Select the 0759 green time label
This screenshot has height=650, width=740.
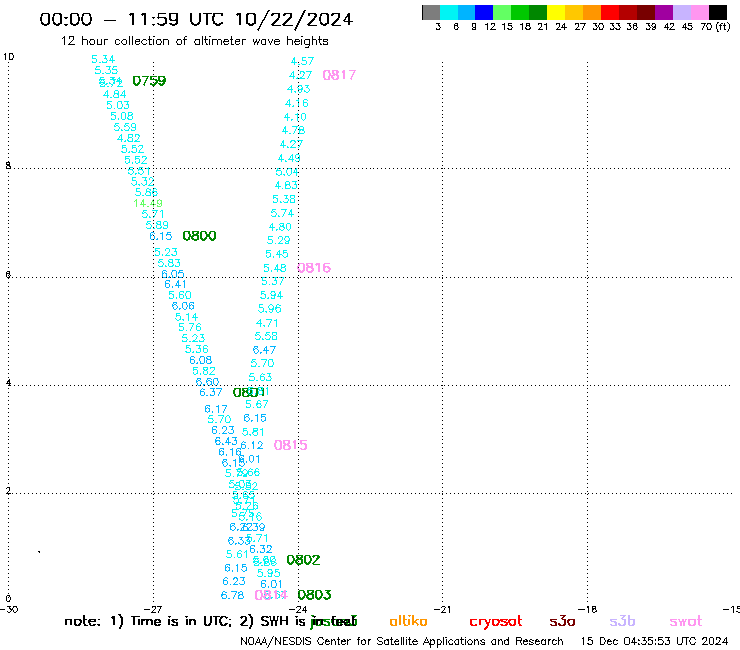[x=149, y=81]
